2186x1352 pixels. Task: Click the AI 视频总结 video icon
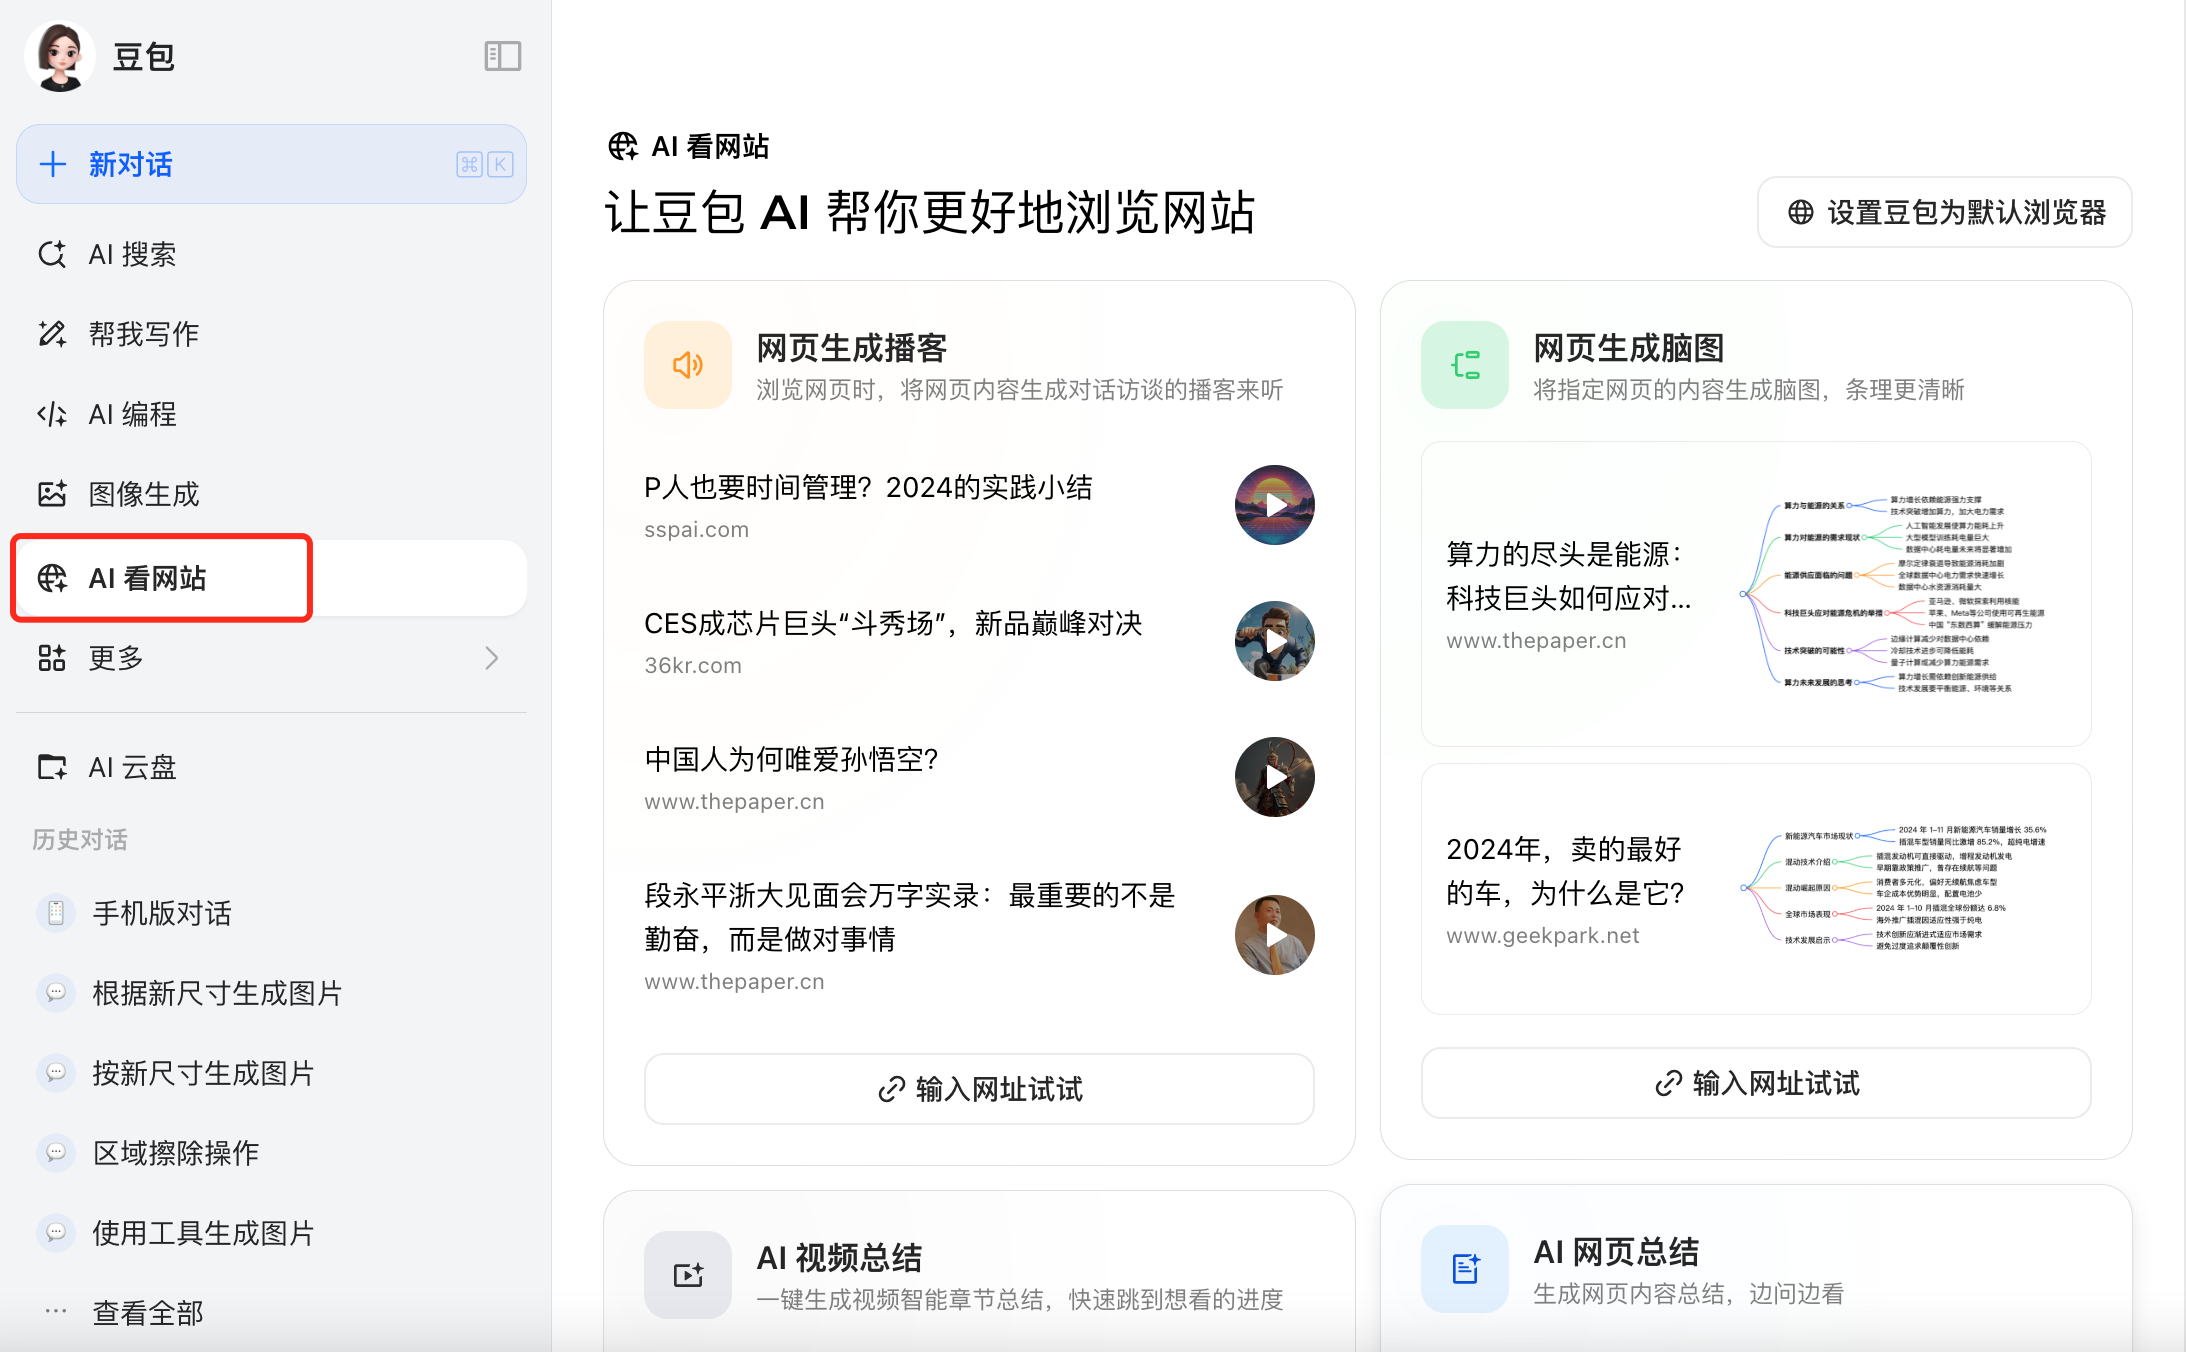pyautogui.click(x=688, y=1275)
